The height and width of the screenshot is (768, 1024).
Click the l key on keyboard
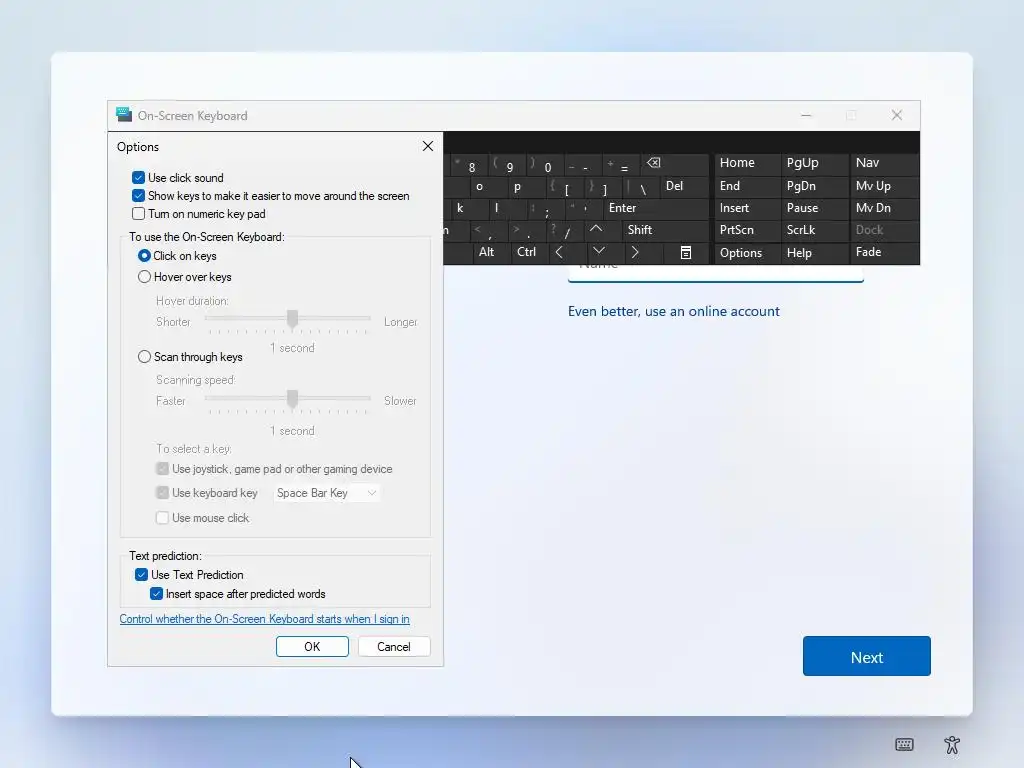click(x=506, y=208)
